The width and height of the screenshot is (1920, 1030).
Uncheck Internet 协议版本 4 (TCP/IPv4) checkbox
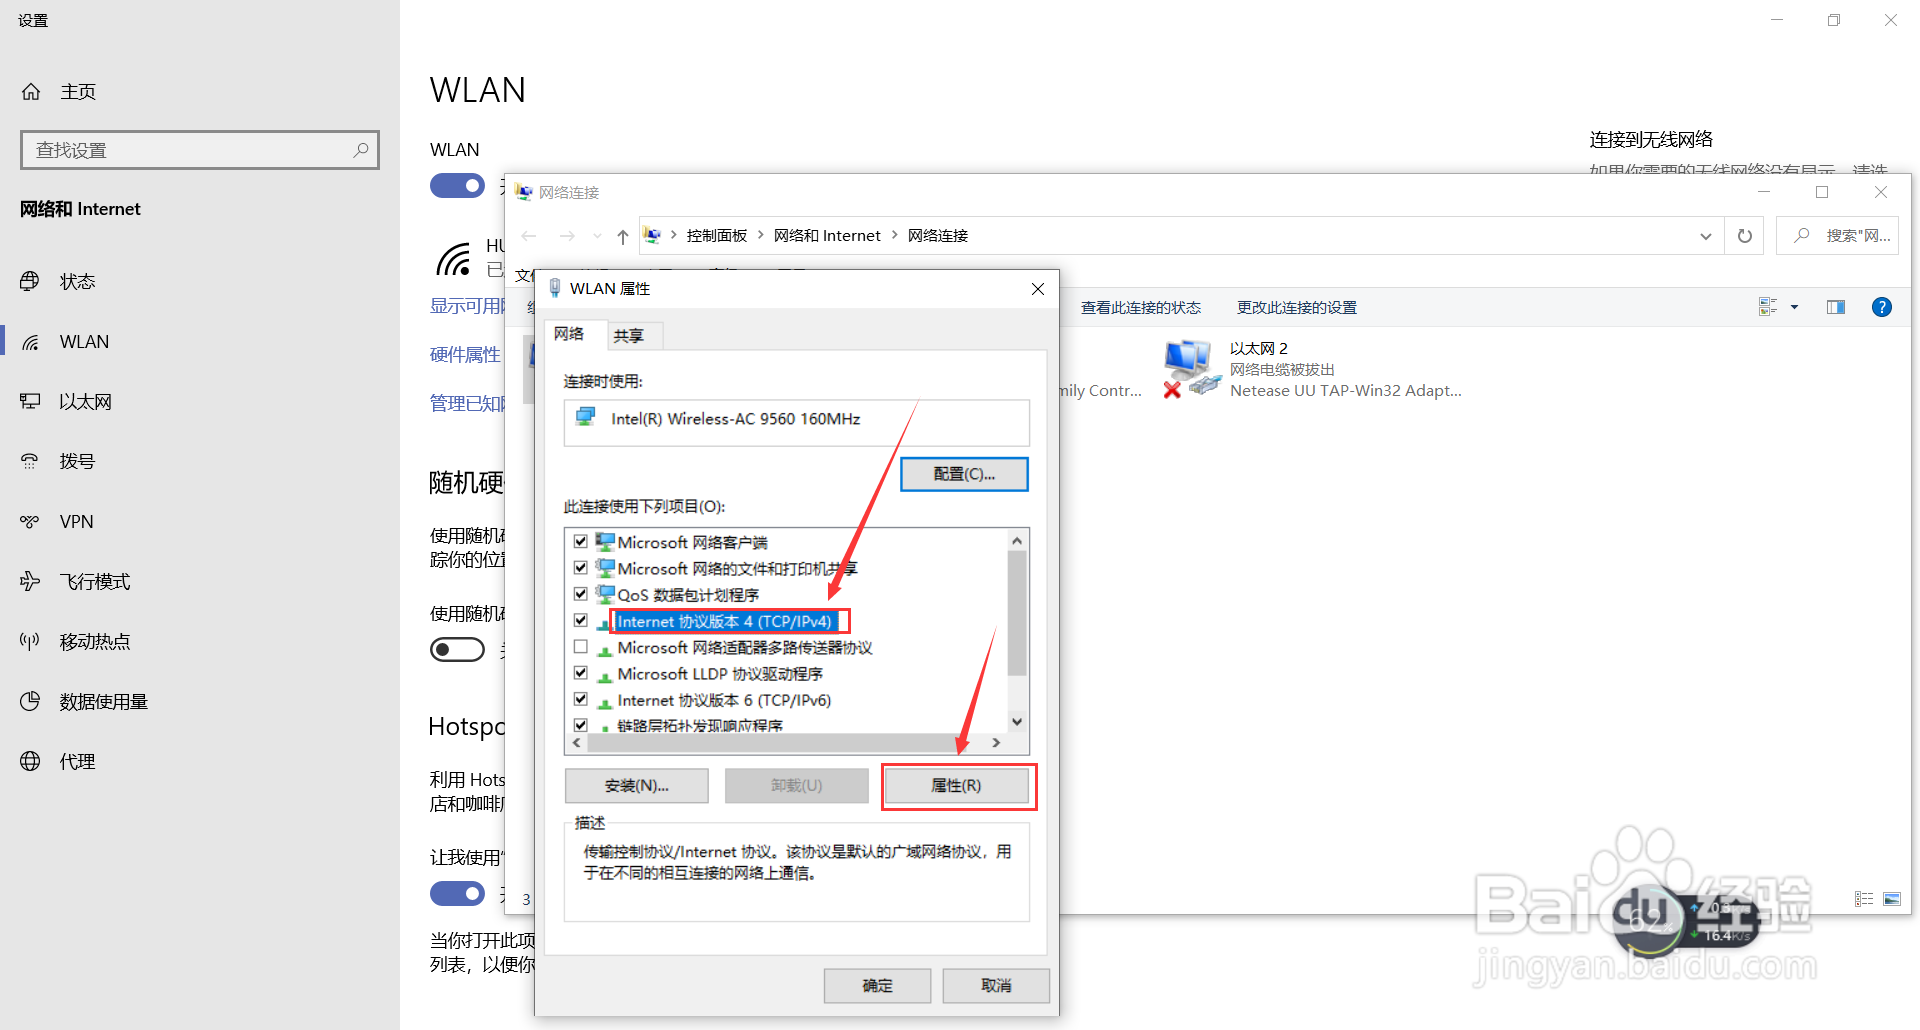[581, 621]
